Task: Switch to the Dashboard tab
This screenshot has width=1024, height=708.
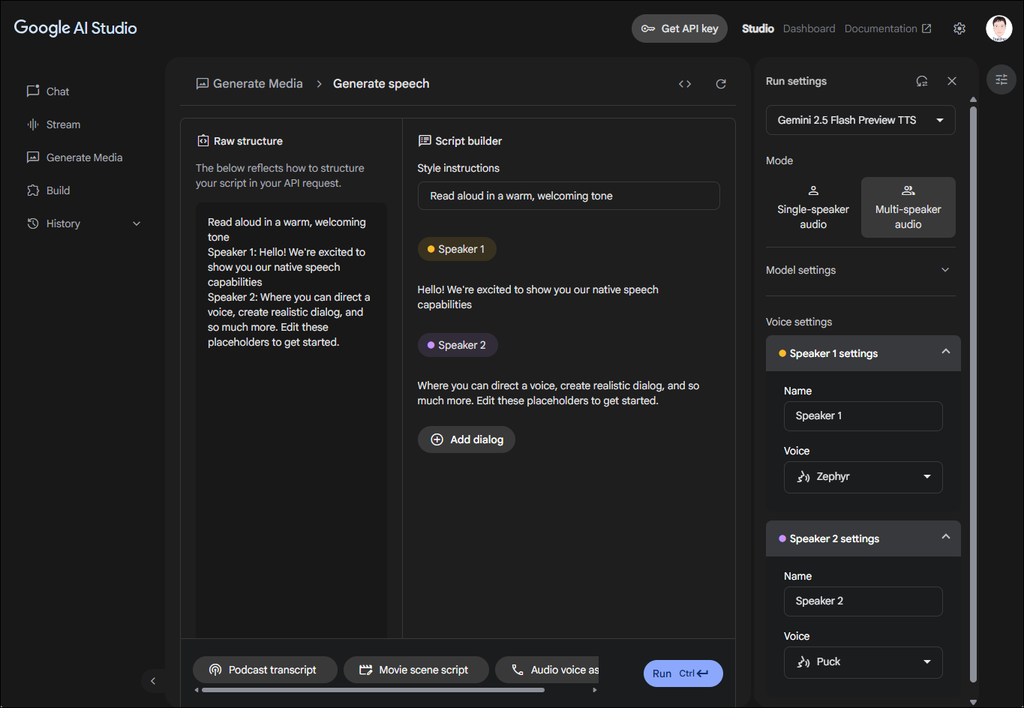Action: (808, 29)
